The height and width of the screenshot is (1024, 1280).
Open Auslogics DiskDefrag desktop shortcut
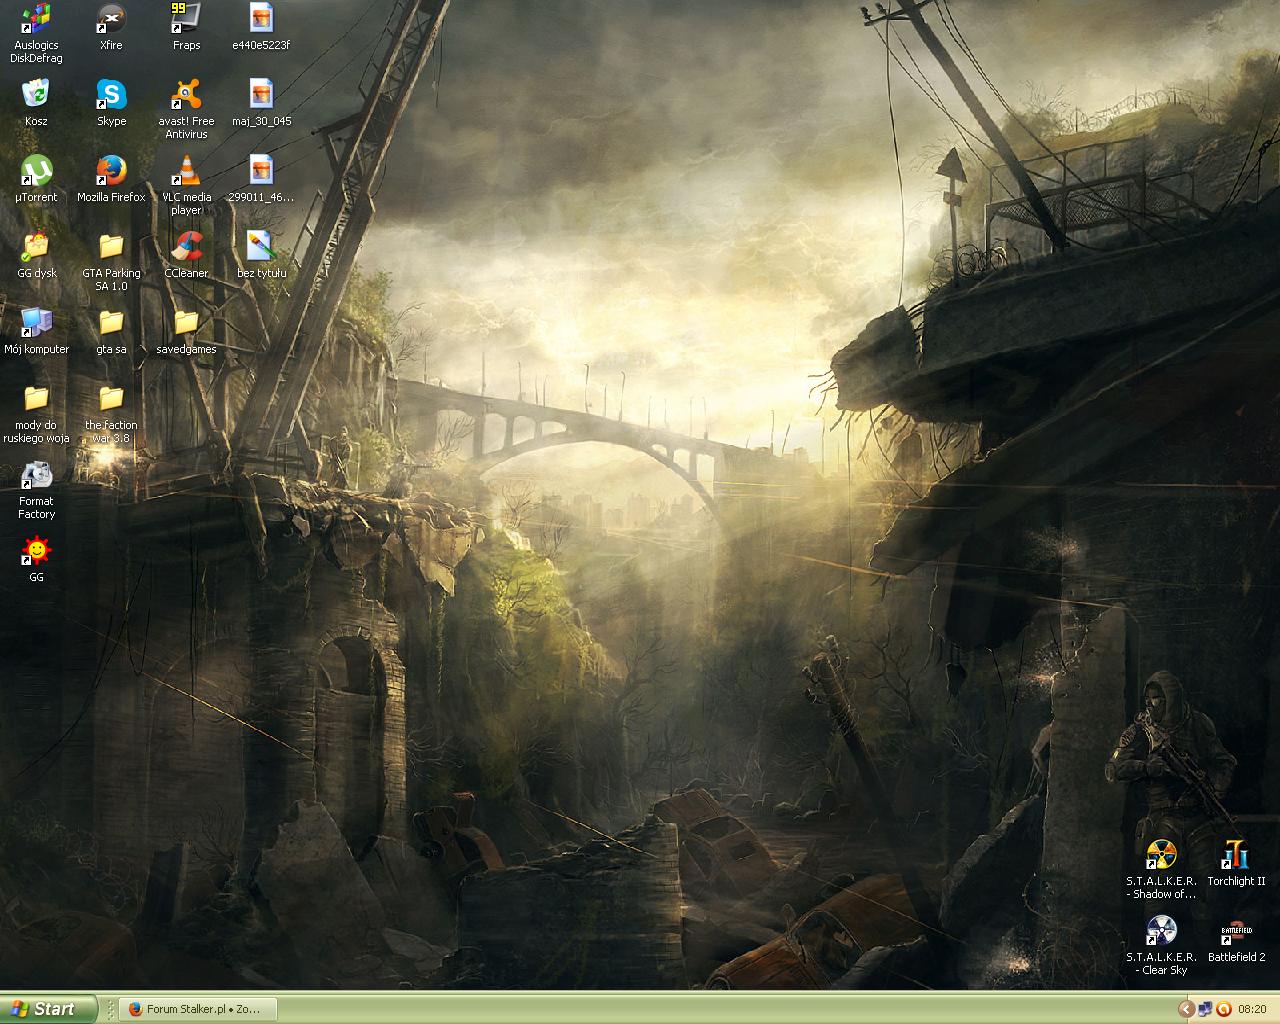coord(36,33)
